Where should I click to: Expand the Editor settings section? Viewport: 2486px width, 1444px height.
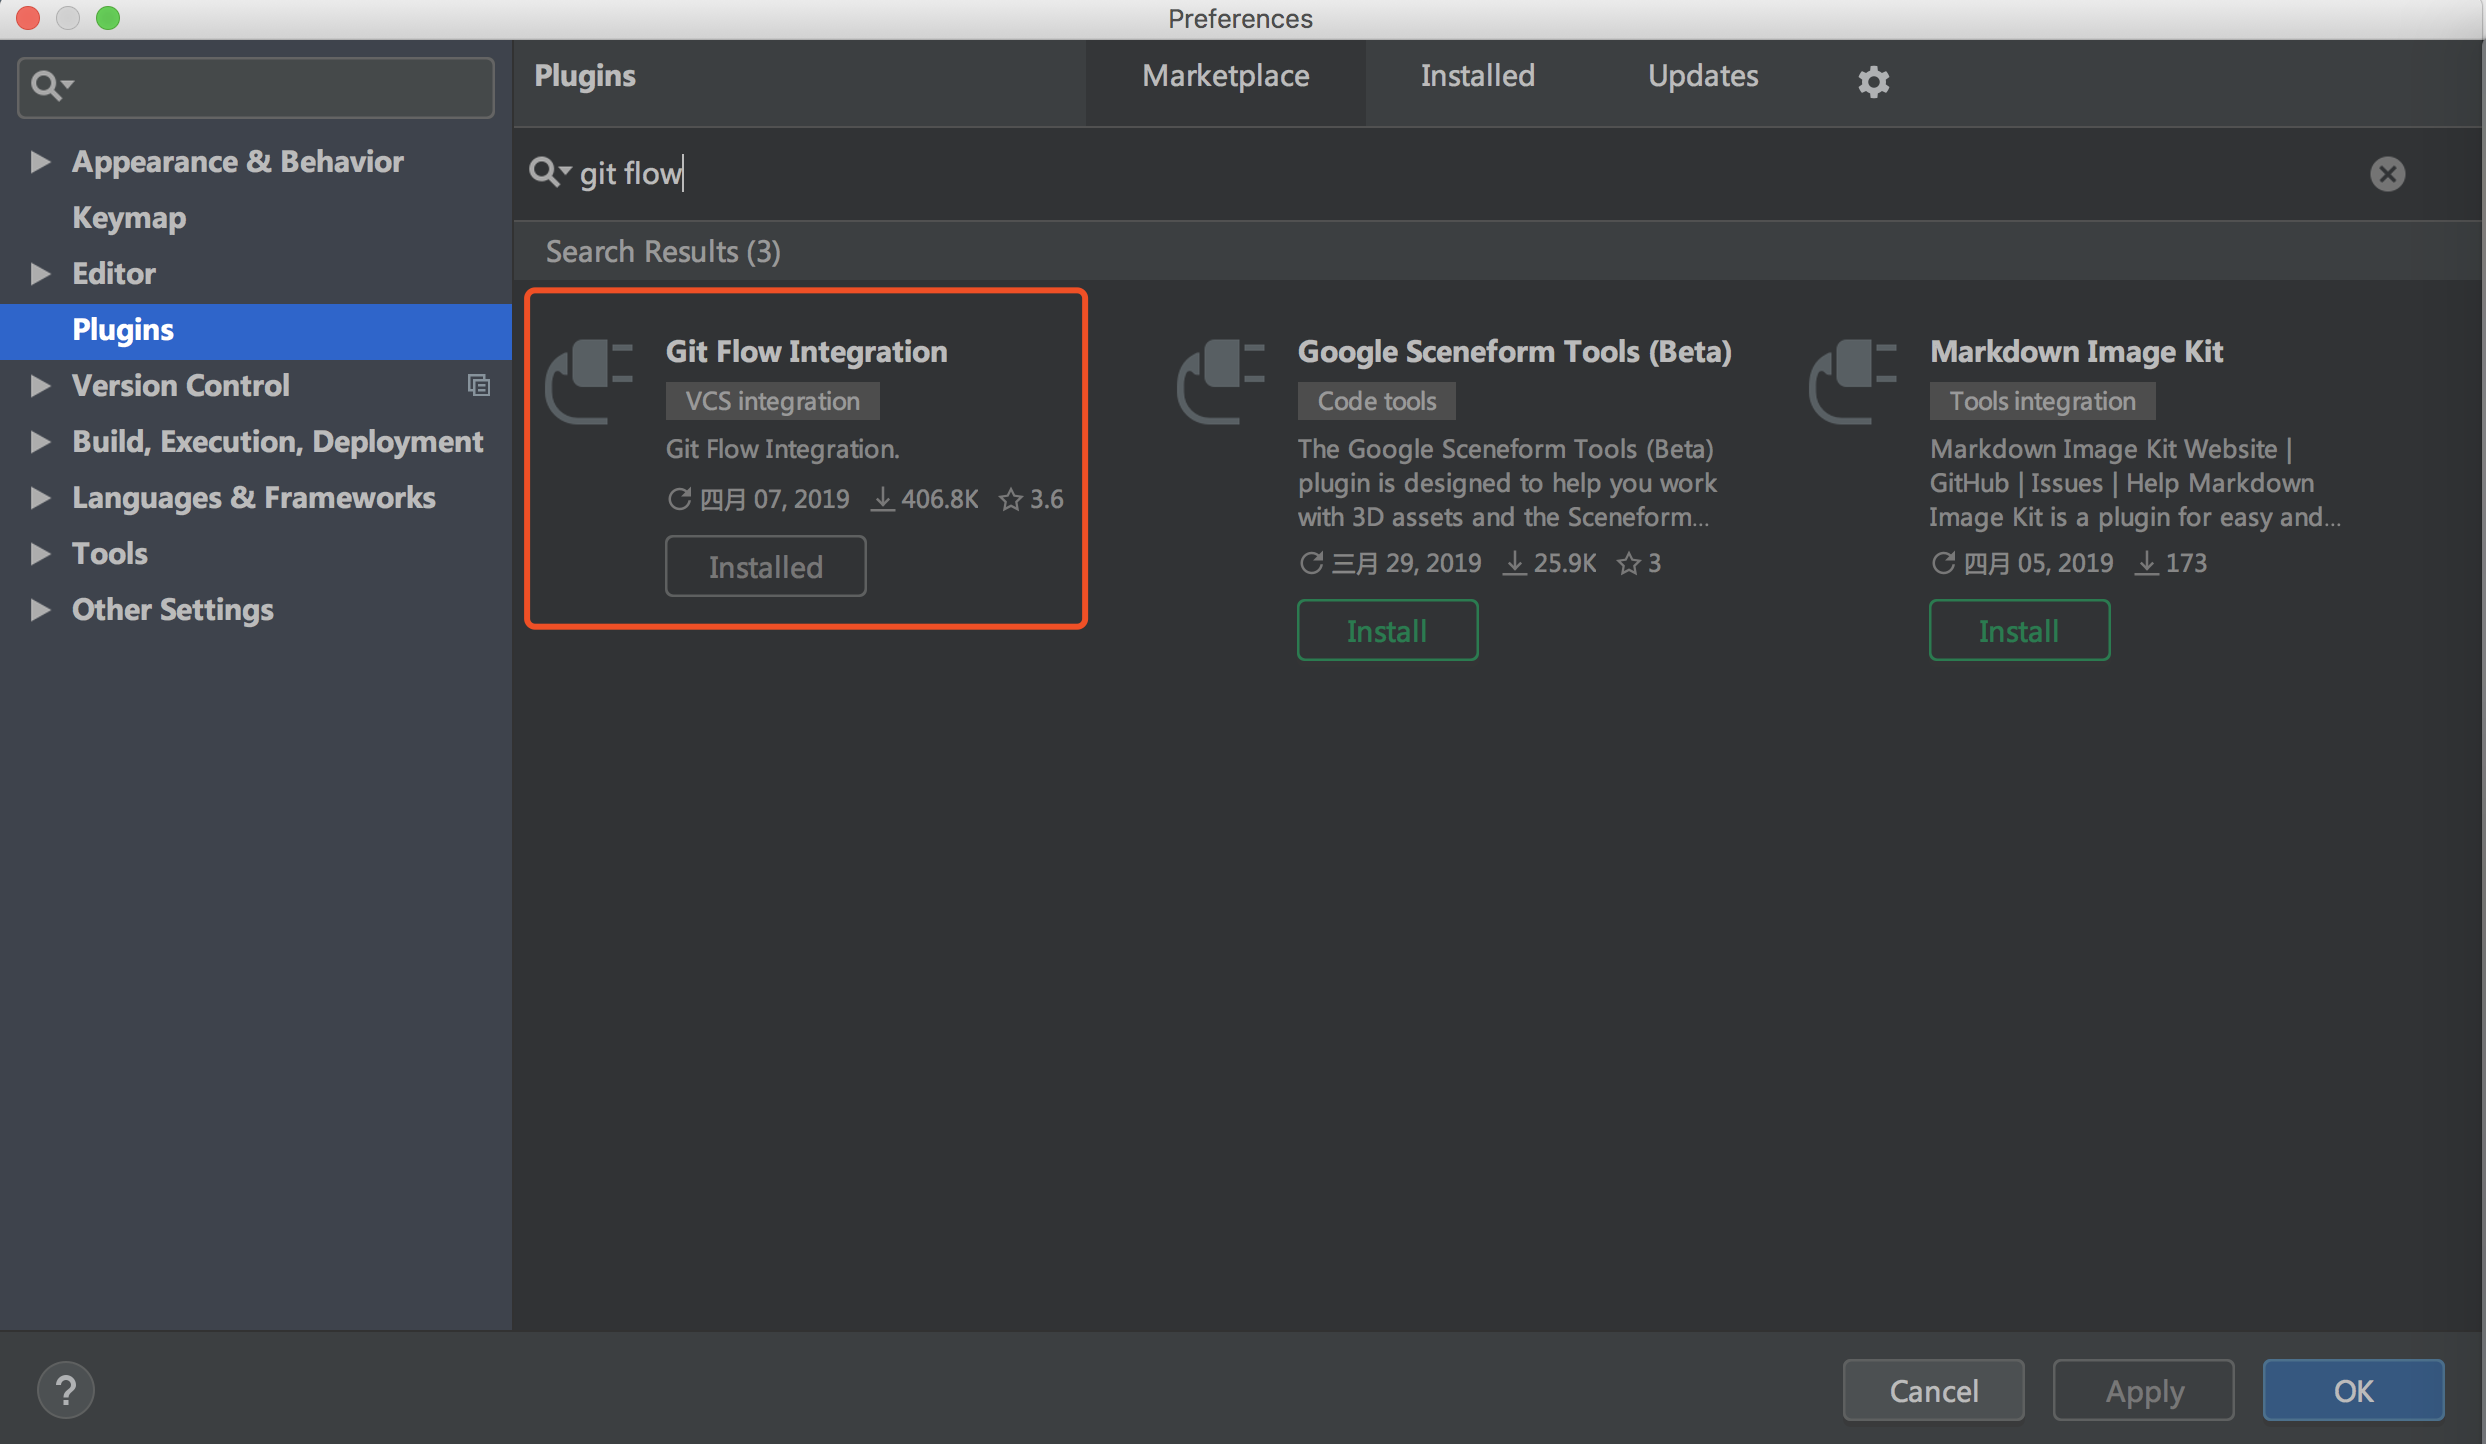click(40, 273)
